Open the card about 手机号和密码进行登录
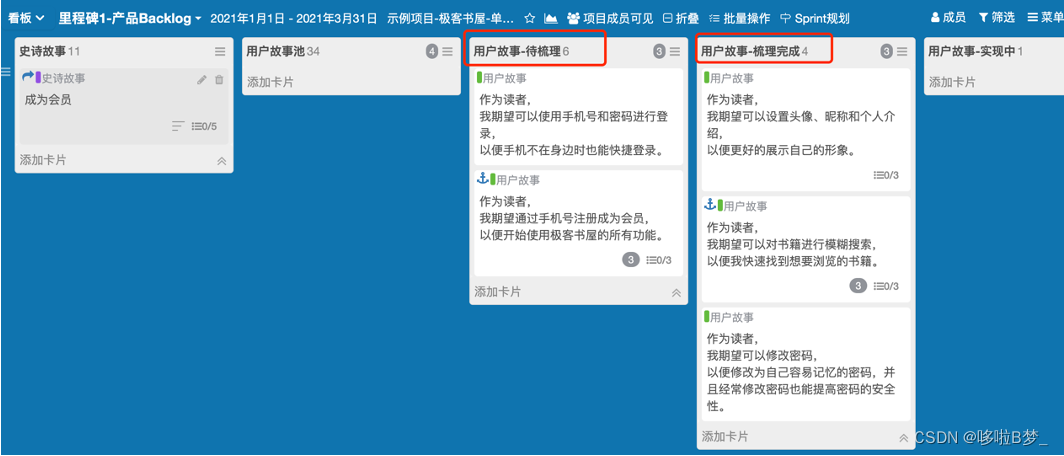 [x=578, y=116]
